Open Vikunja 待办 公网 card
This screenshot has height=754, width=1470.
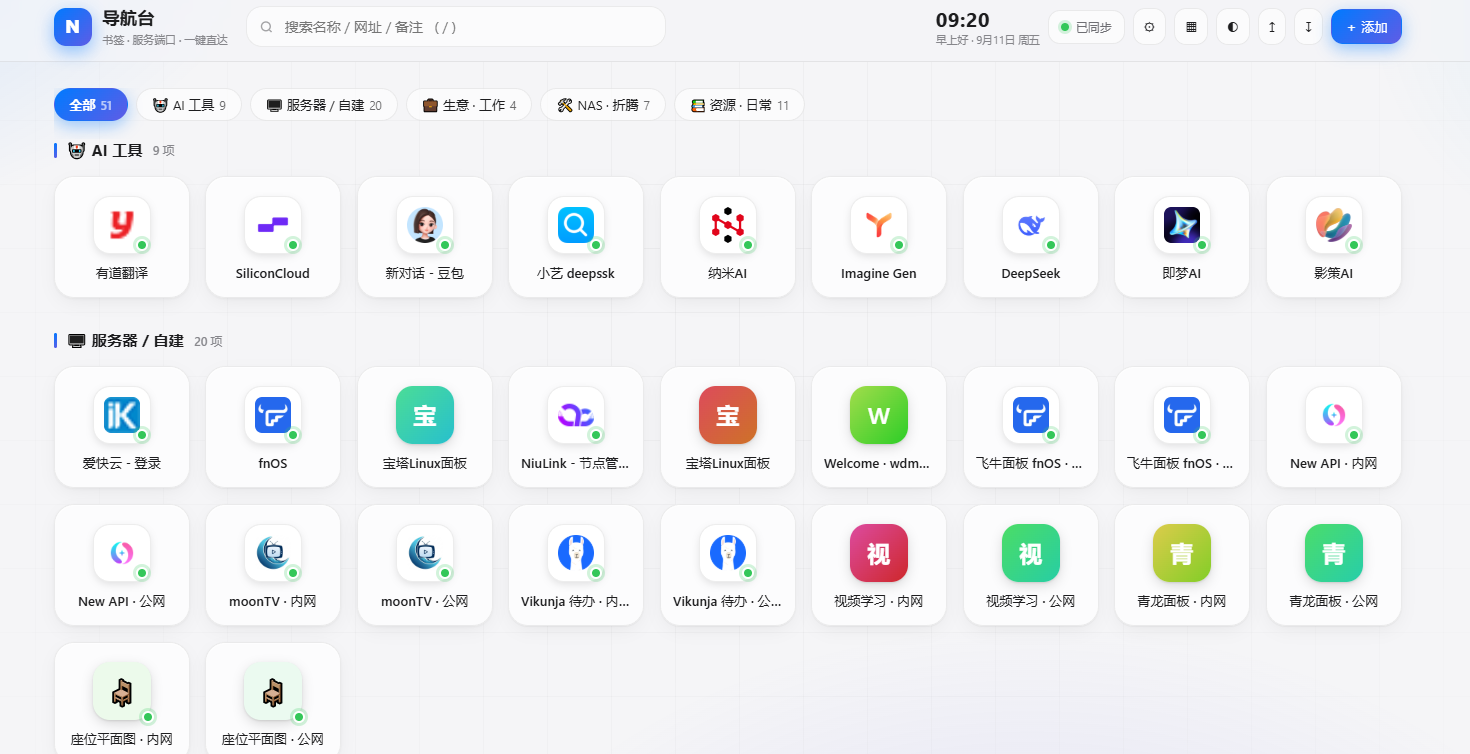click(x=728, y=565)
